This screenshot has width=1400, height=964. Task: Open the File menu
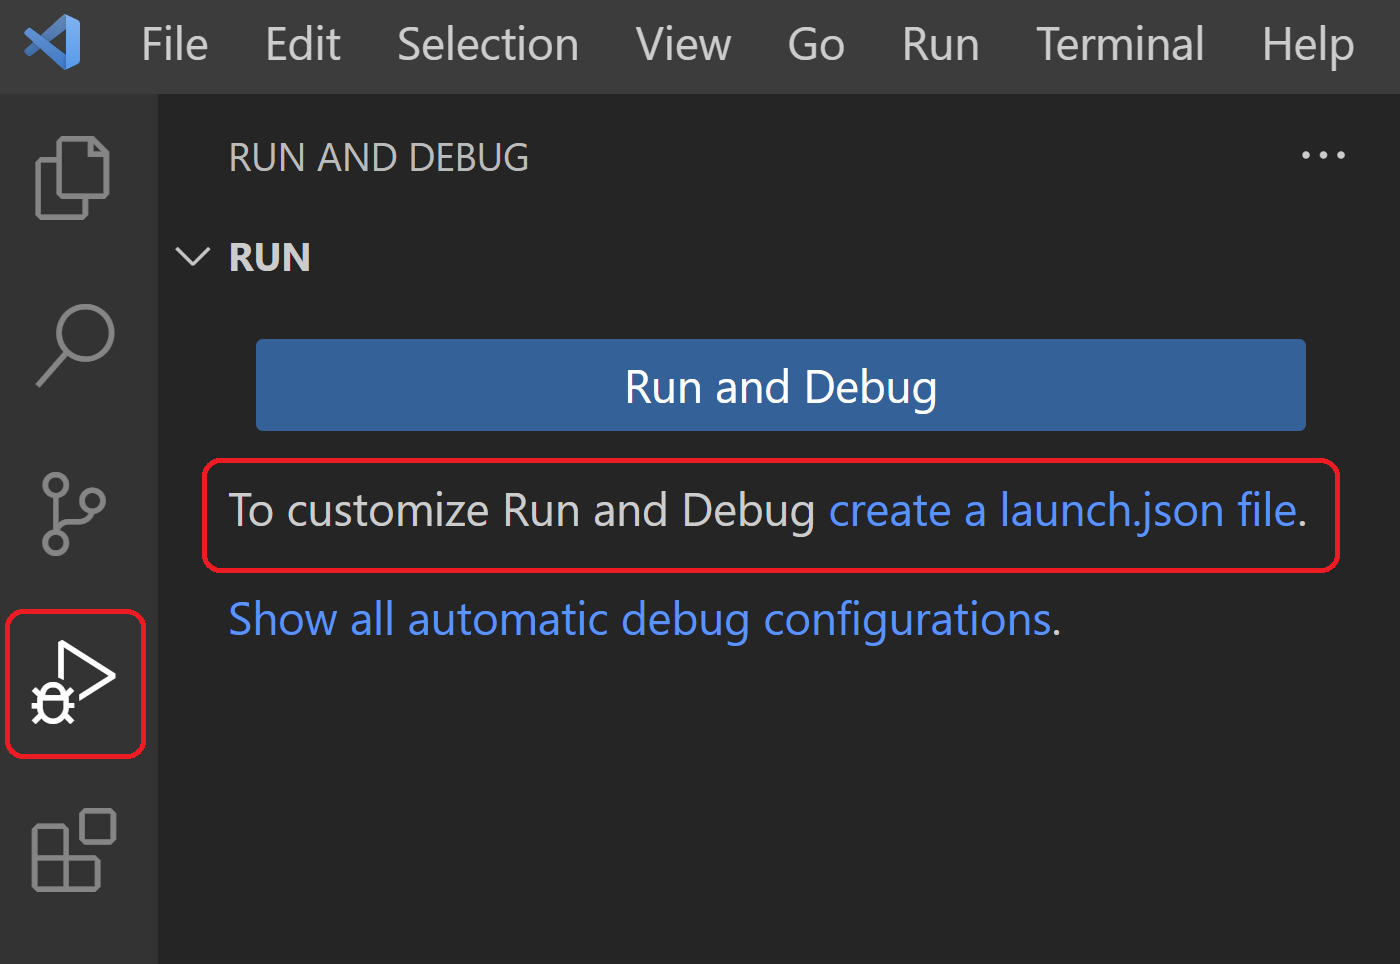[173, 44]
